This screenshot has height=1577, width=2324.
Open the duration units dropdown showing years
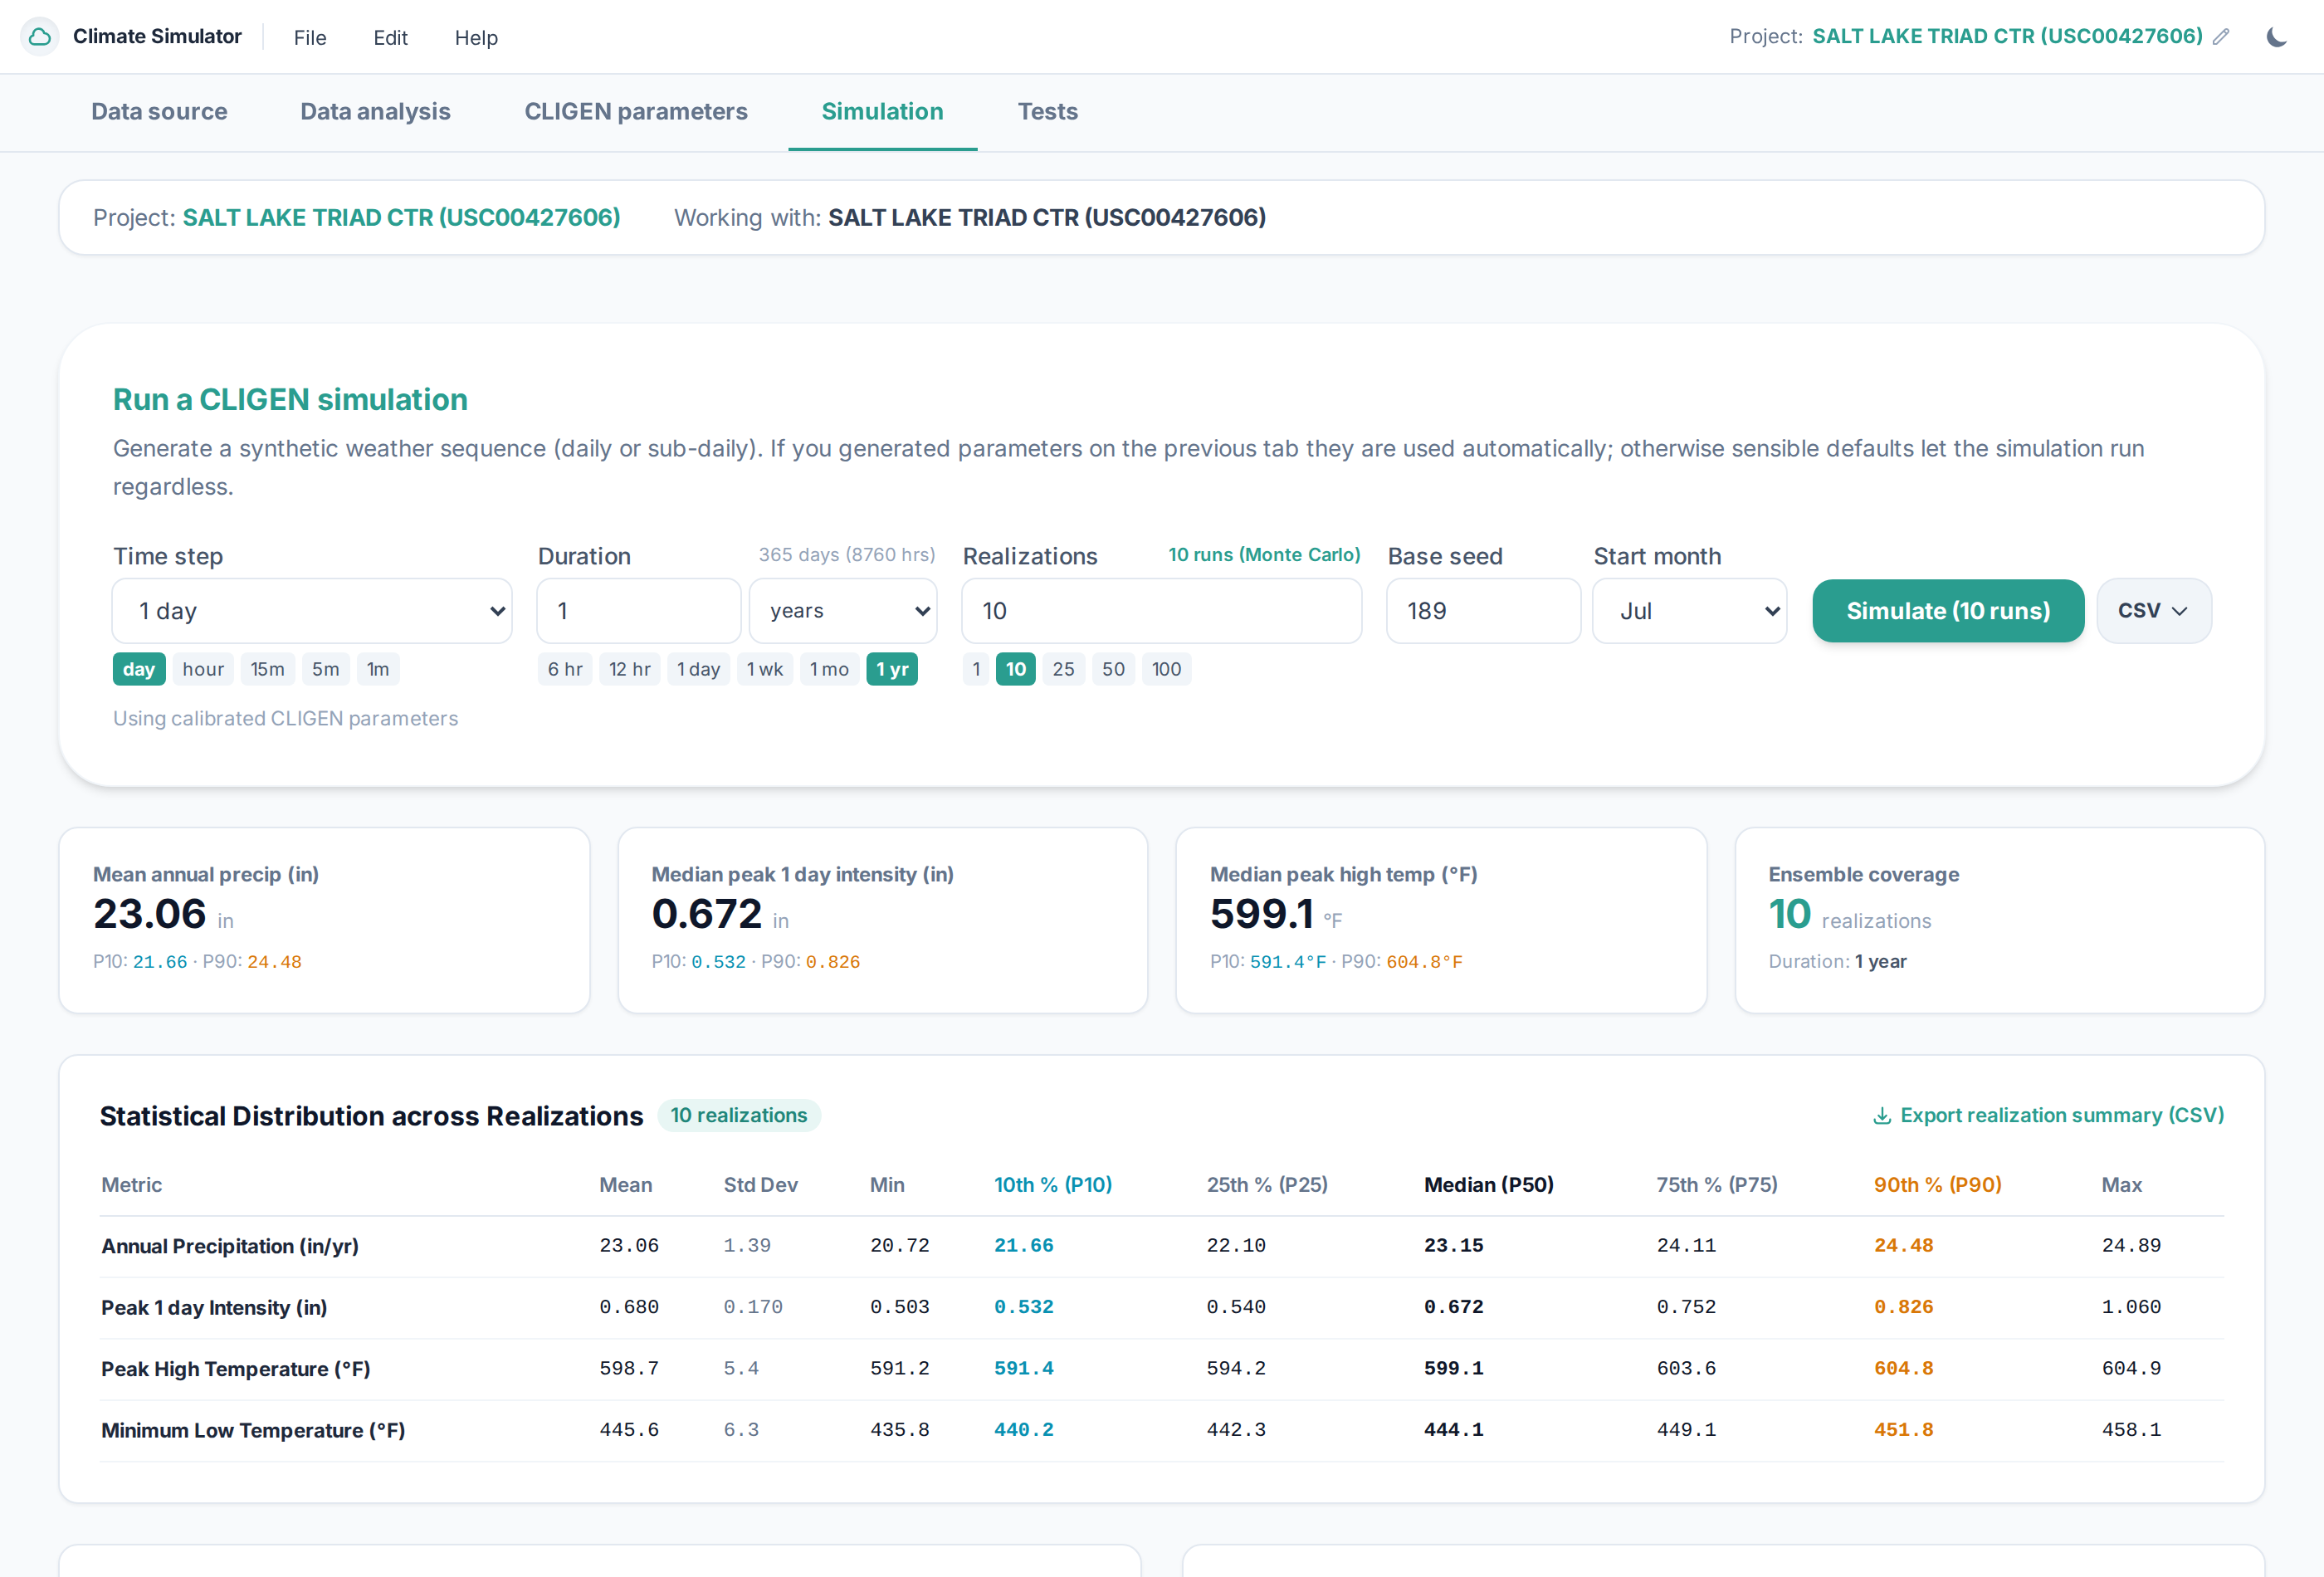pyautogui.click(x=843, y=611)
